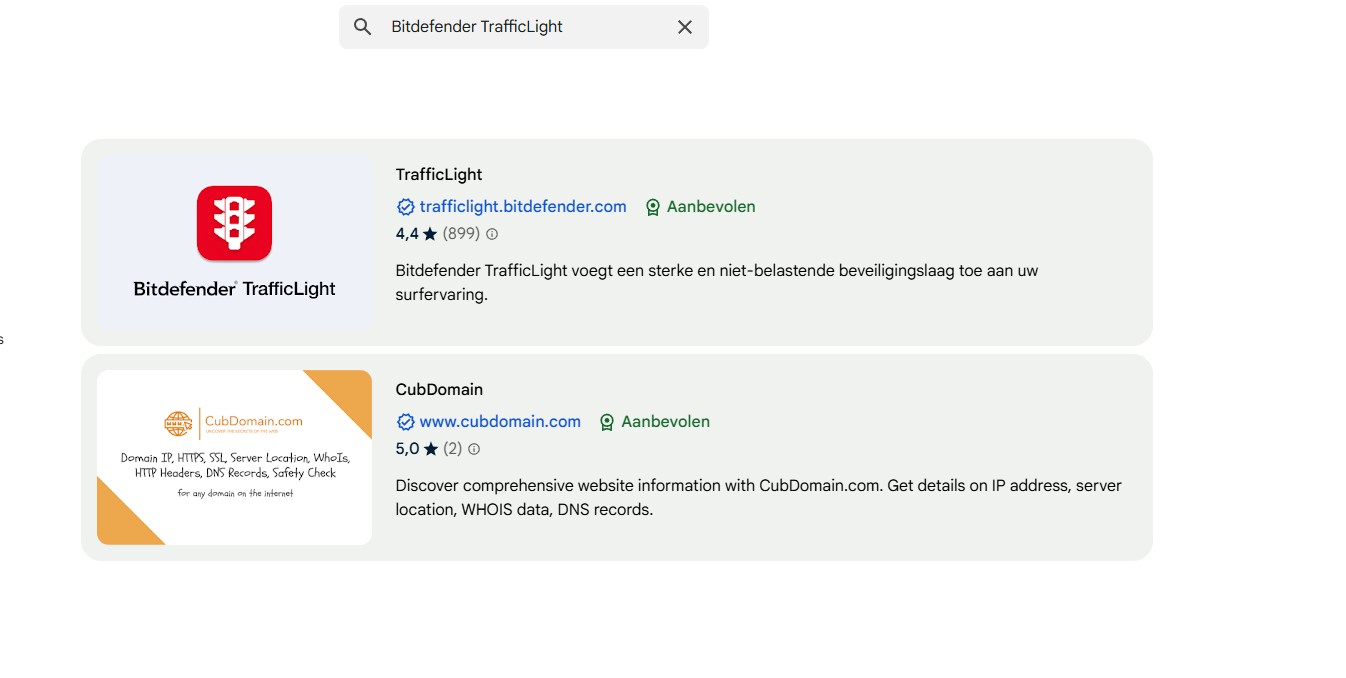Click the CubDomain description text

point(759,498)
